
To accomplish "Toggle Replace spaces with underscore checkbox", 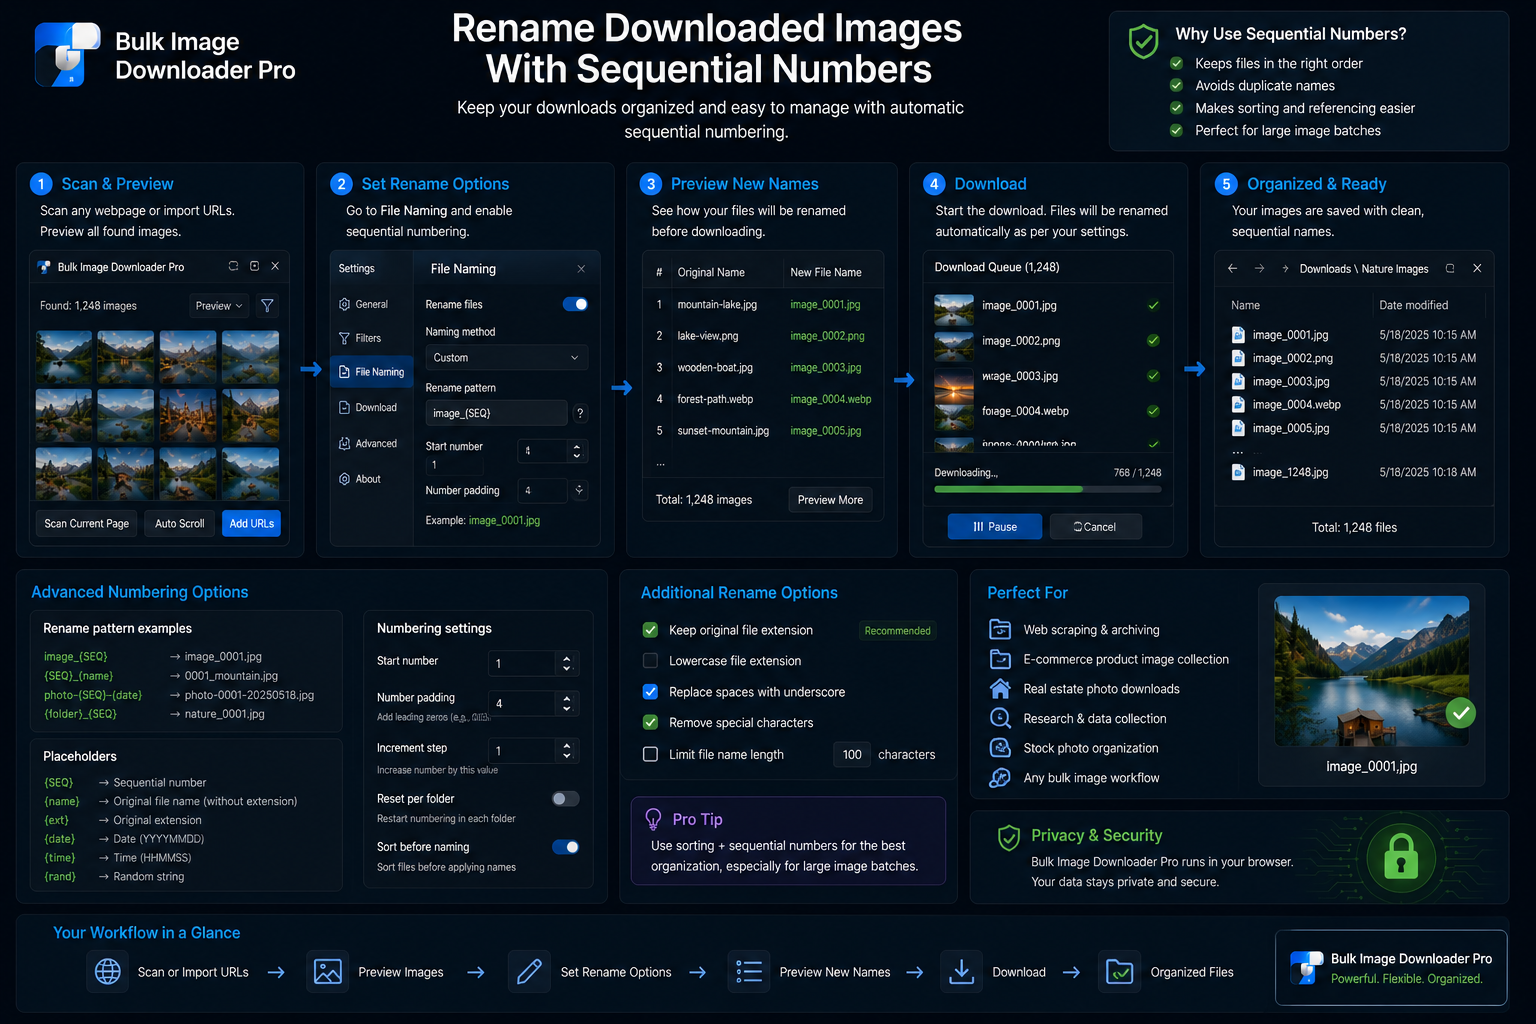I will [x=650, y=692].
